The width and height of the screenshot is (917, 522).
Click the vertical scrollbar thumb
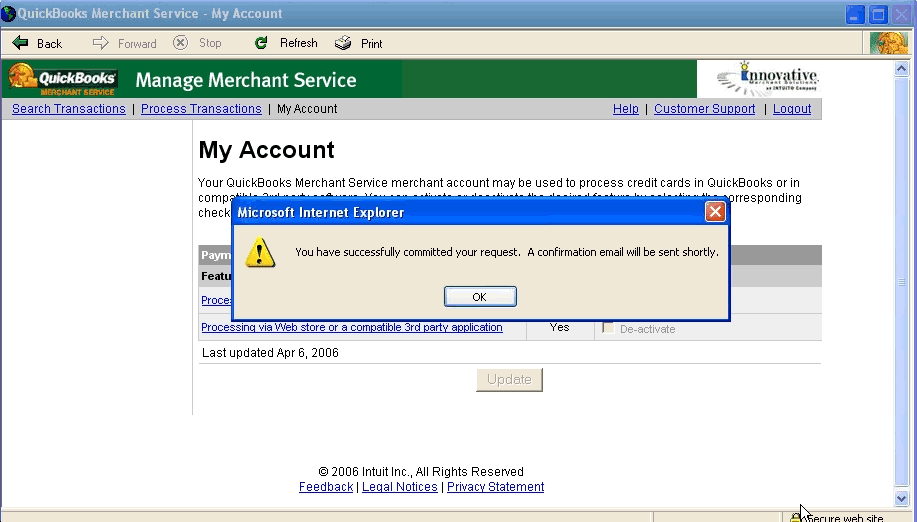[901, 283]
